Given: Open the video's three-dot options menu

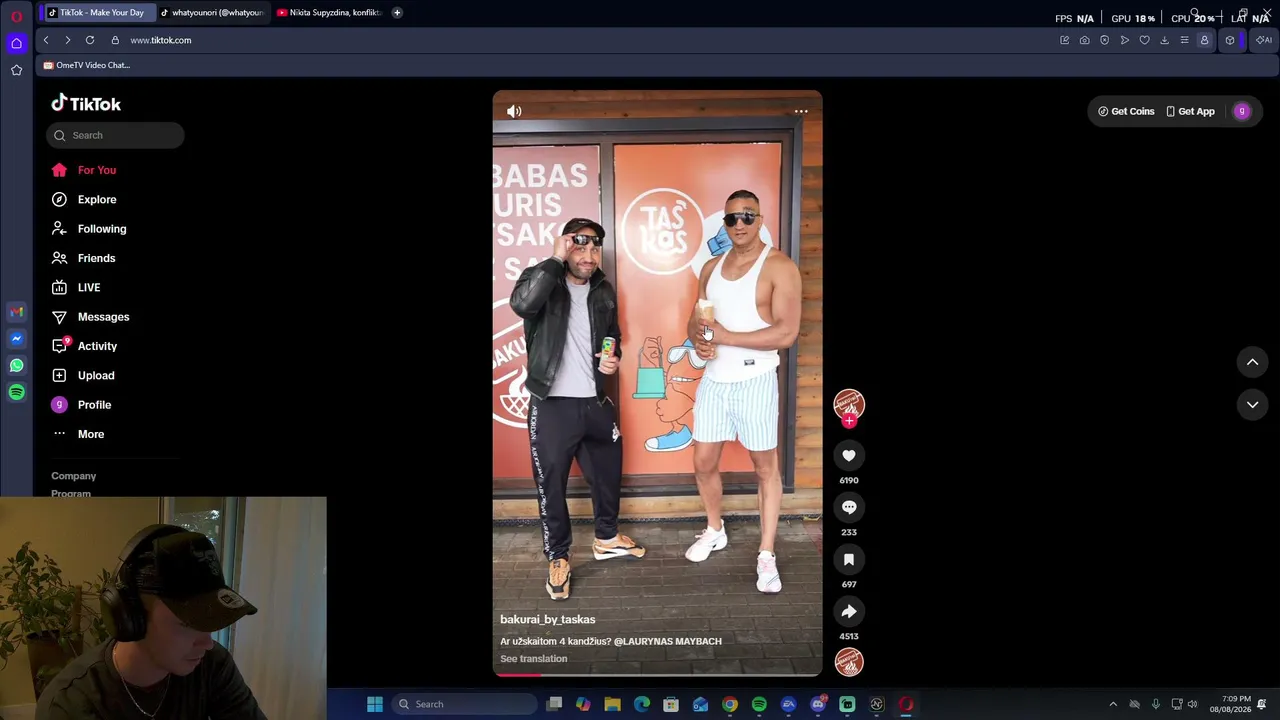Looking at the screenshot, I should click(801, 111).
